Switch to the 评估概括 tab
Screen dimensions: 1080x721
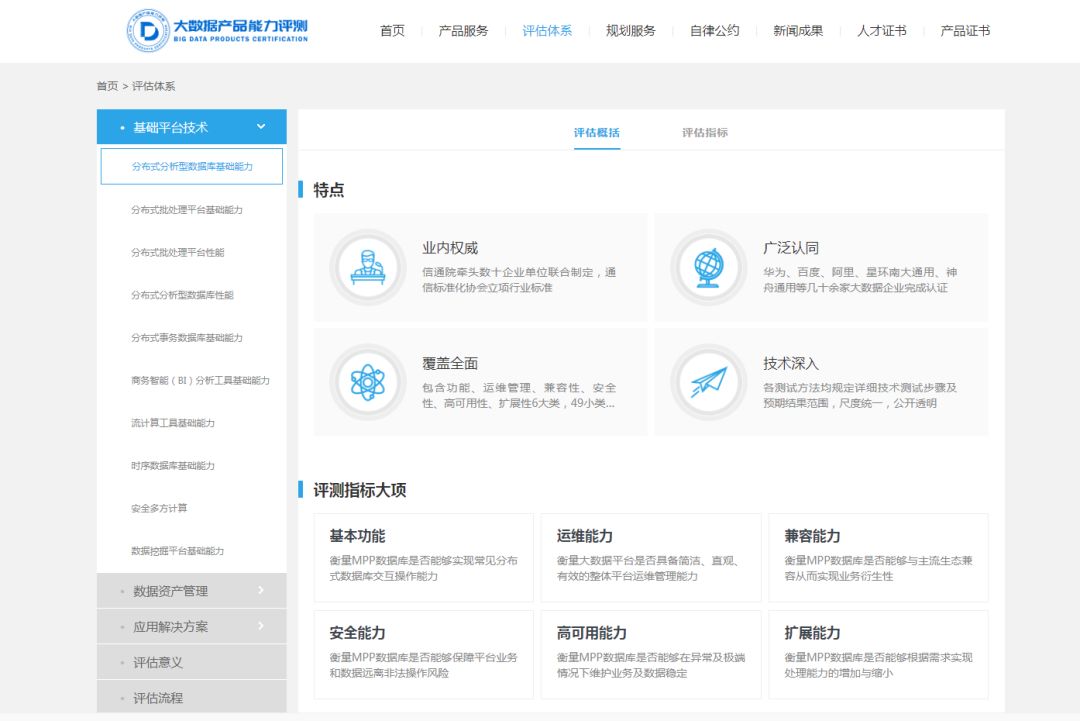[597, 132]
